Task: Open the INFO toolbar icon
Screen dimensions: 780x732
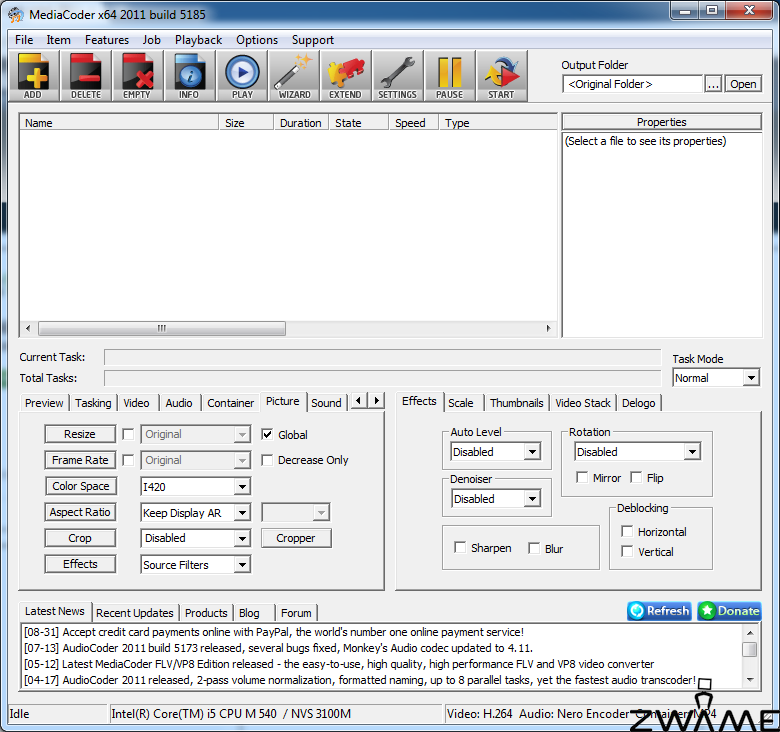Action: (x=190, y=76)
